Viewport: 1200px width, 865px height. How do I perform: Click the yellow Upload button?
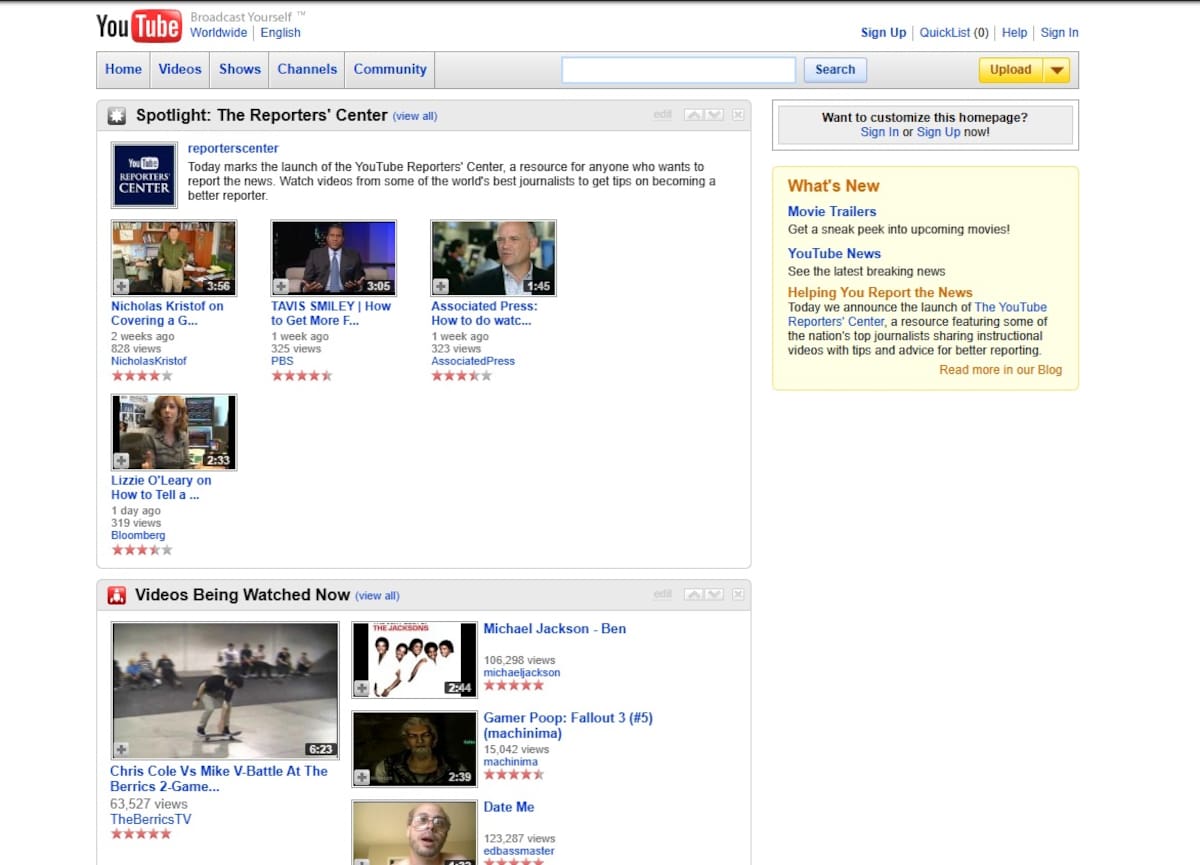pyautogui.click(x=1011, y=70)
